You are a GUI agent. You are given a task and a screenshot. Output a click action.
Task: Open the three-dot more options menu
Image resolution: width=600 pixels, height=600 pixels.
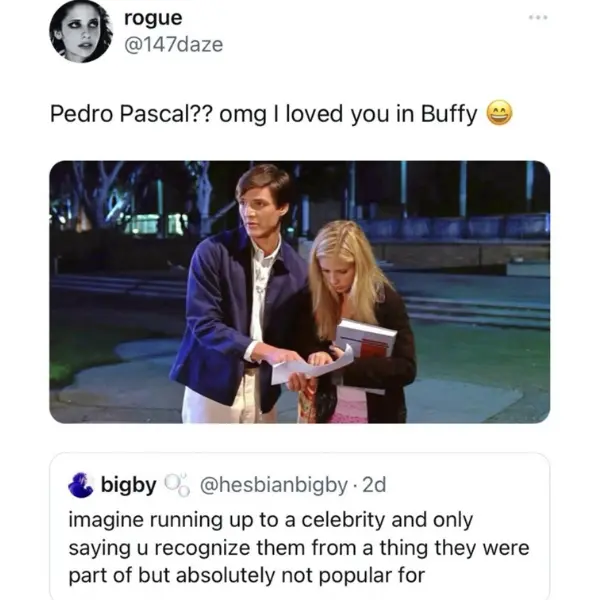tap(538, 19)
